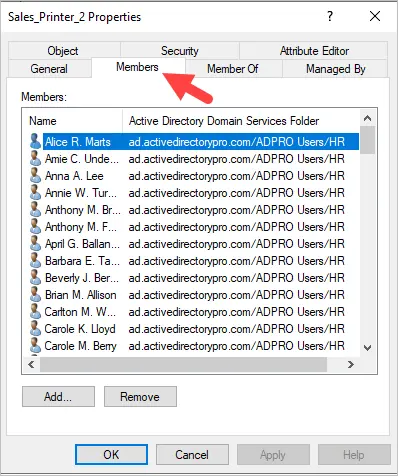398x476 pixels.
Task: Confirm with the OK button
Action: (x=111, y=454)
